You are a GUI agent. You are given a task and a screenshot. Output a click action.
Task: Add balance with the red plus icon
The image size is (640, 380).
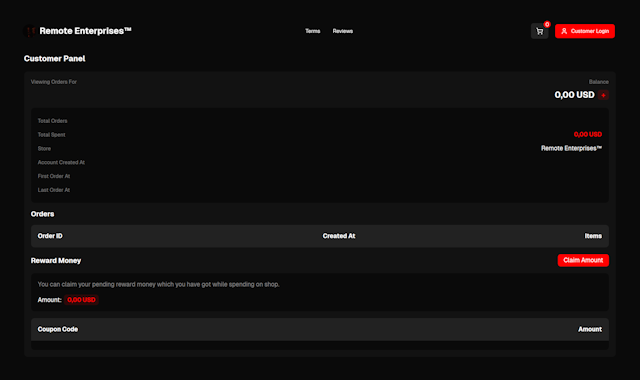point(603,95)
